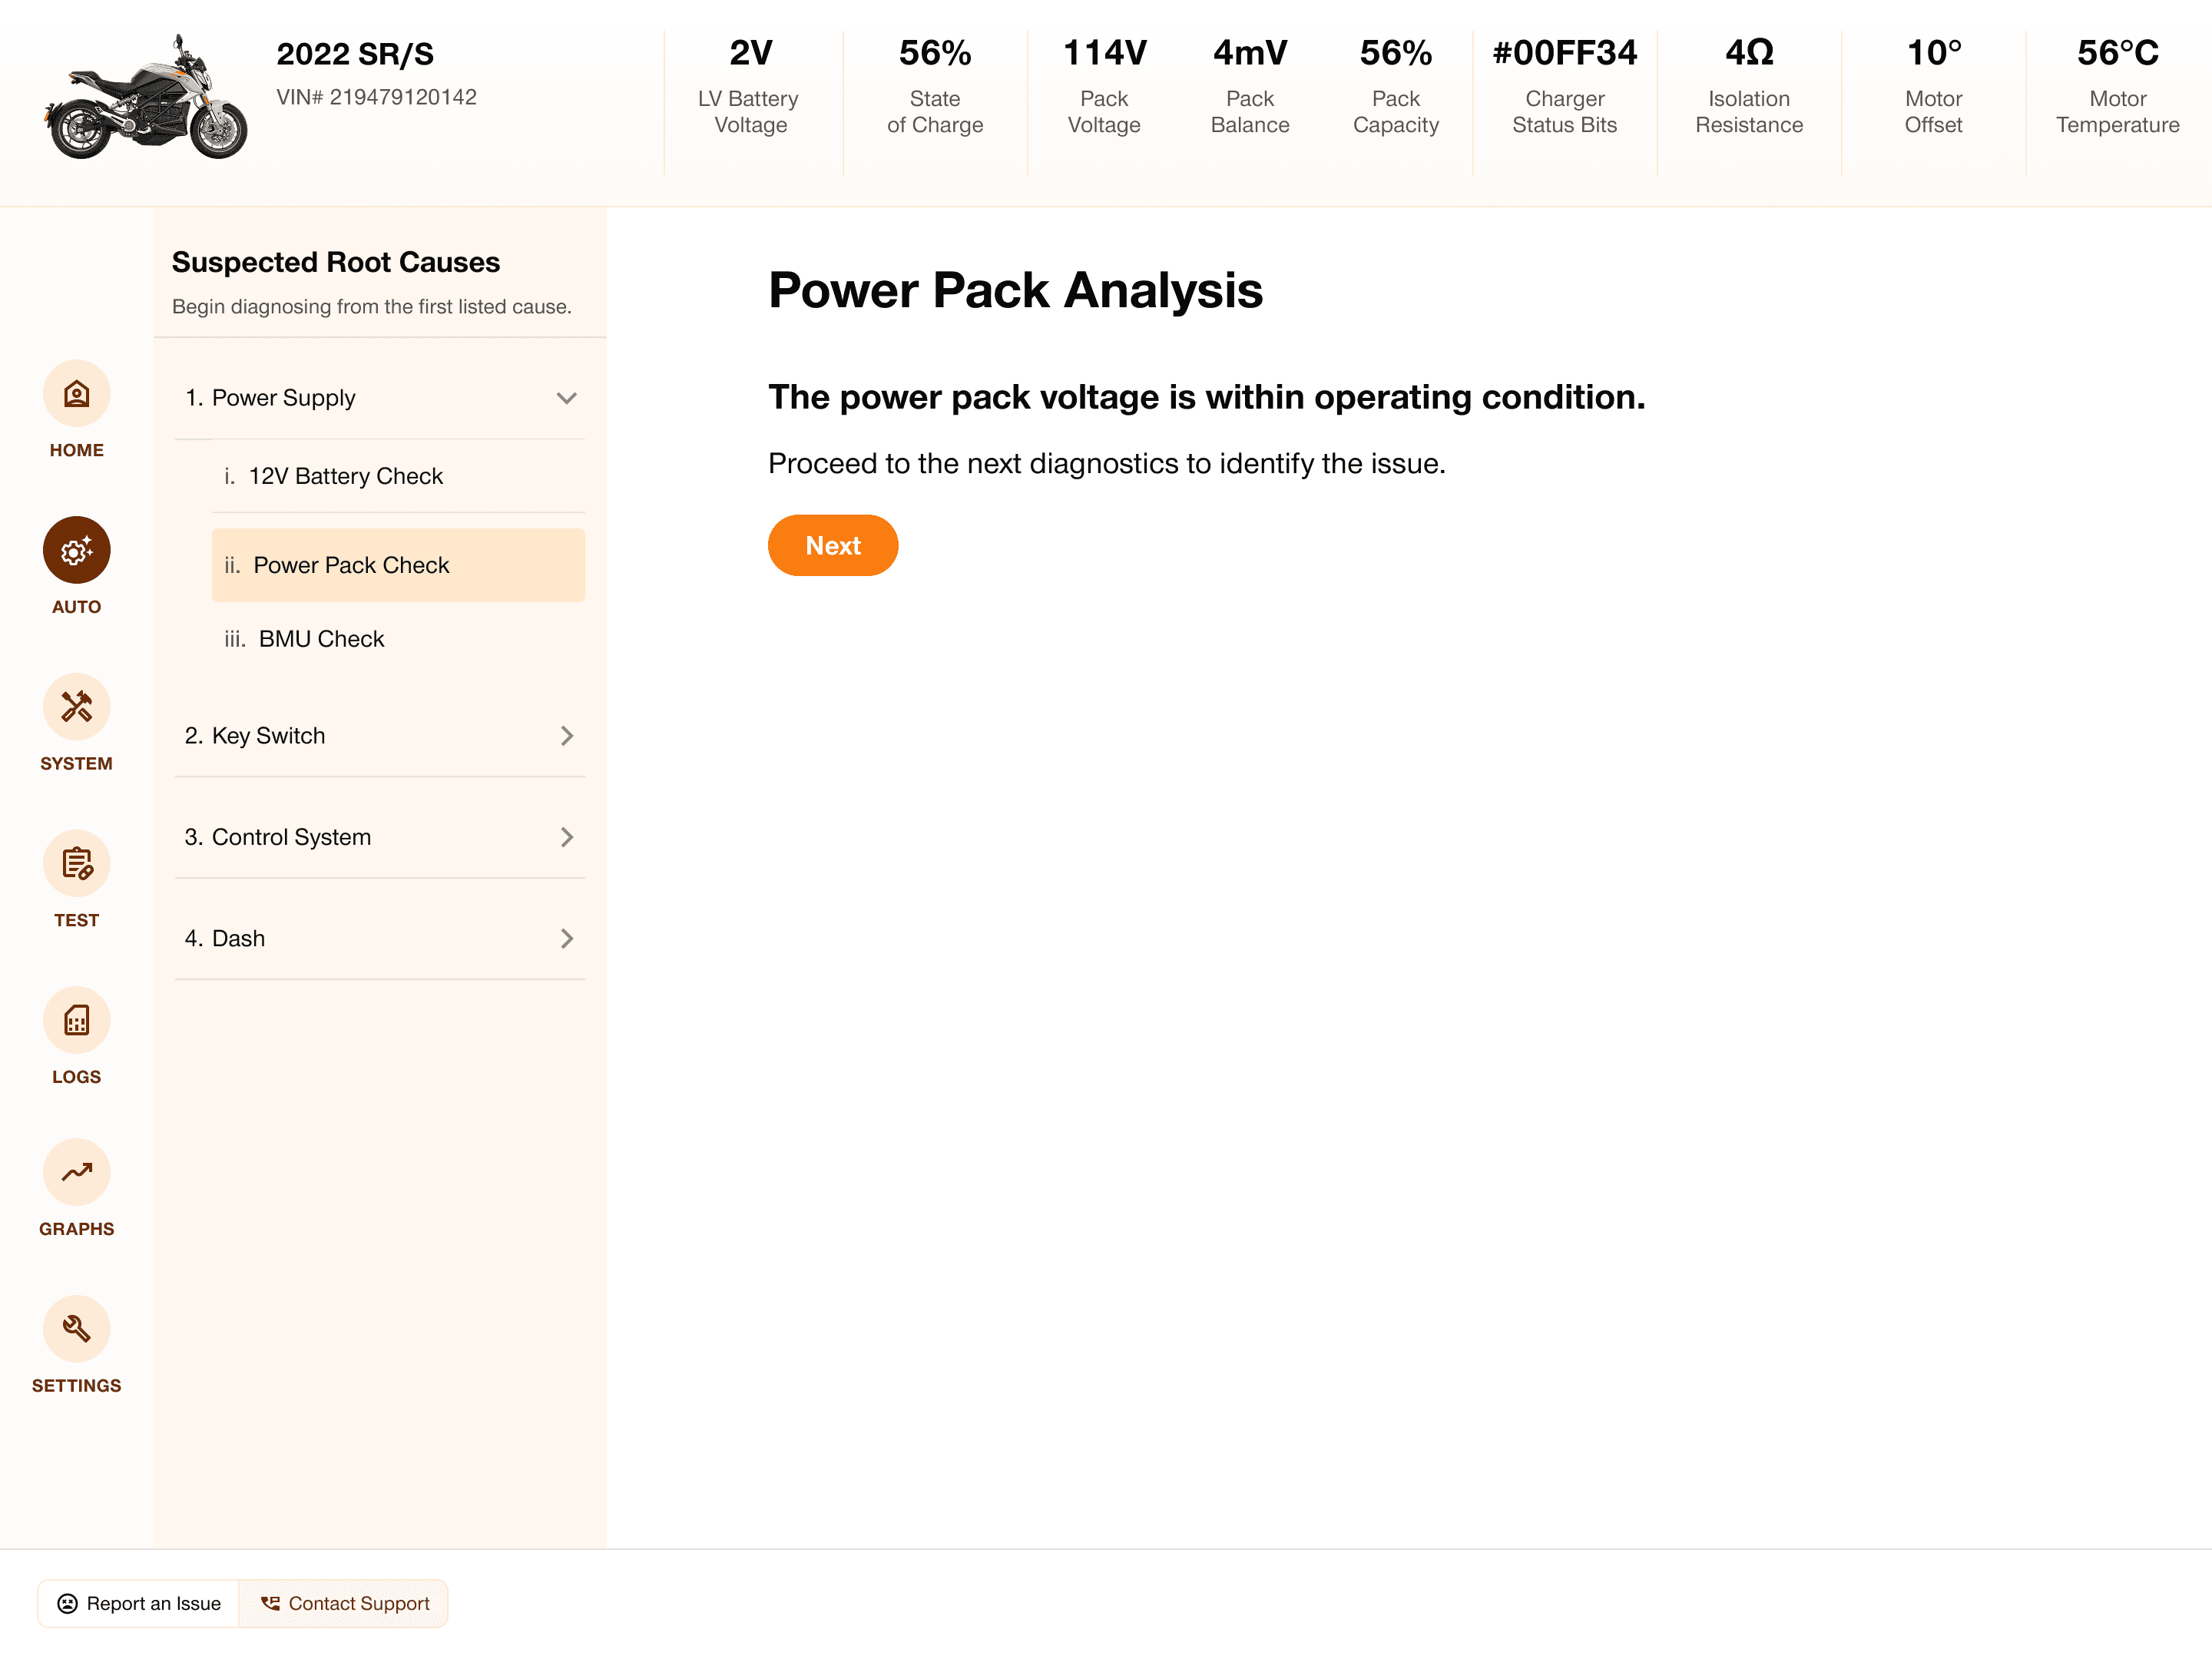The image size is (2212, 1659).
Task: Open the System tools icon
Action: [76, 707]
